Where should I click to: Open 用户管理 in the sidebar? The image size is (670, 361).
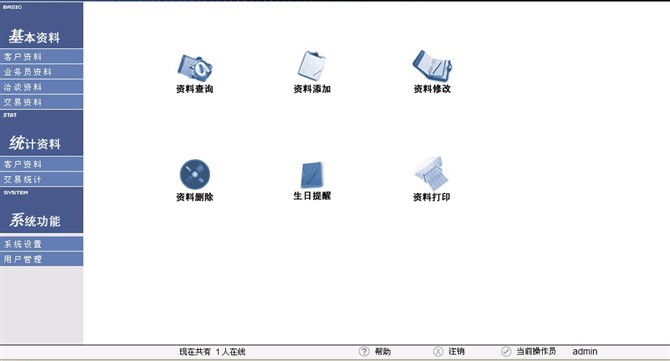click(41, 259)
